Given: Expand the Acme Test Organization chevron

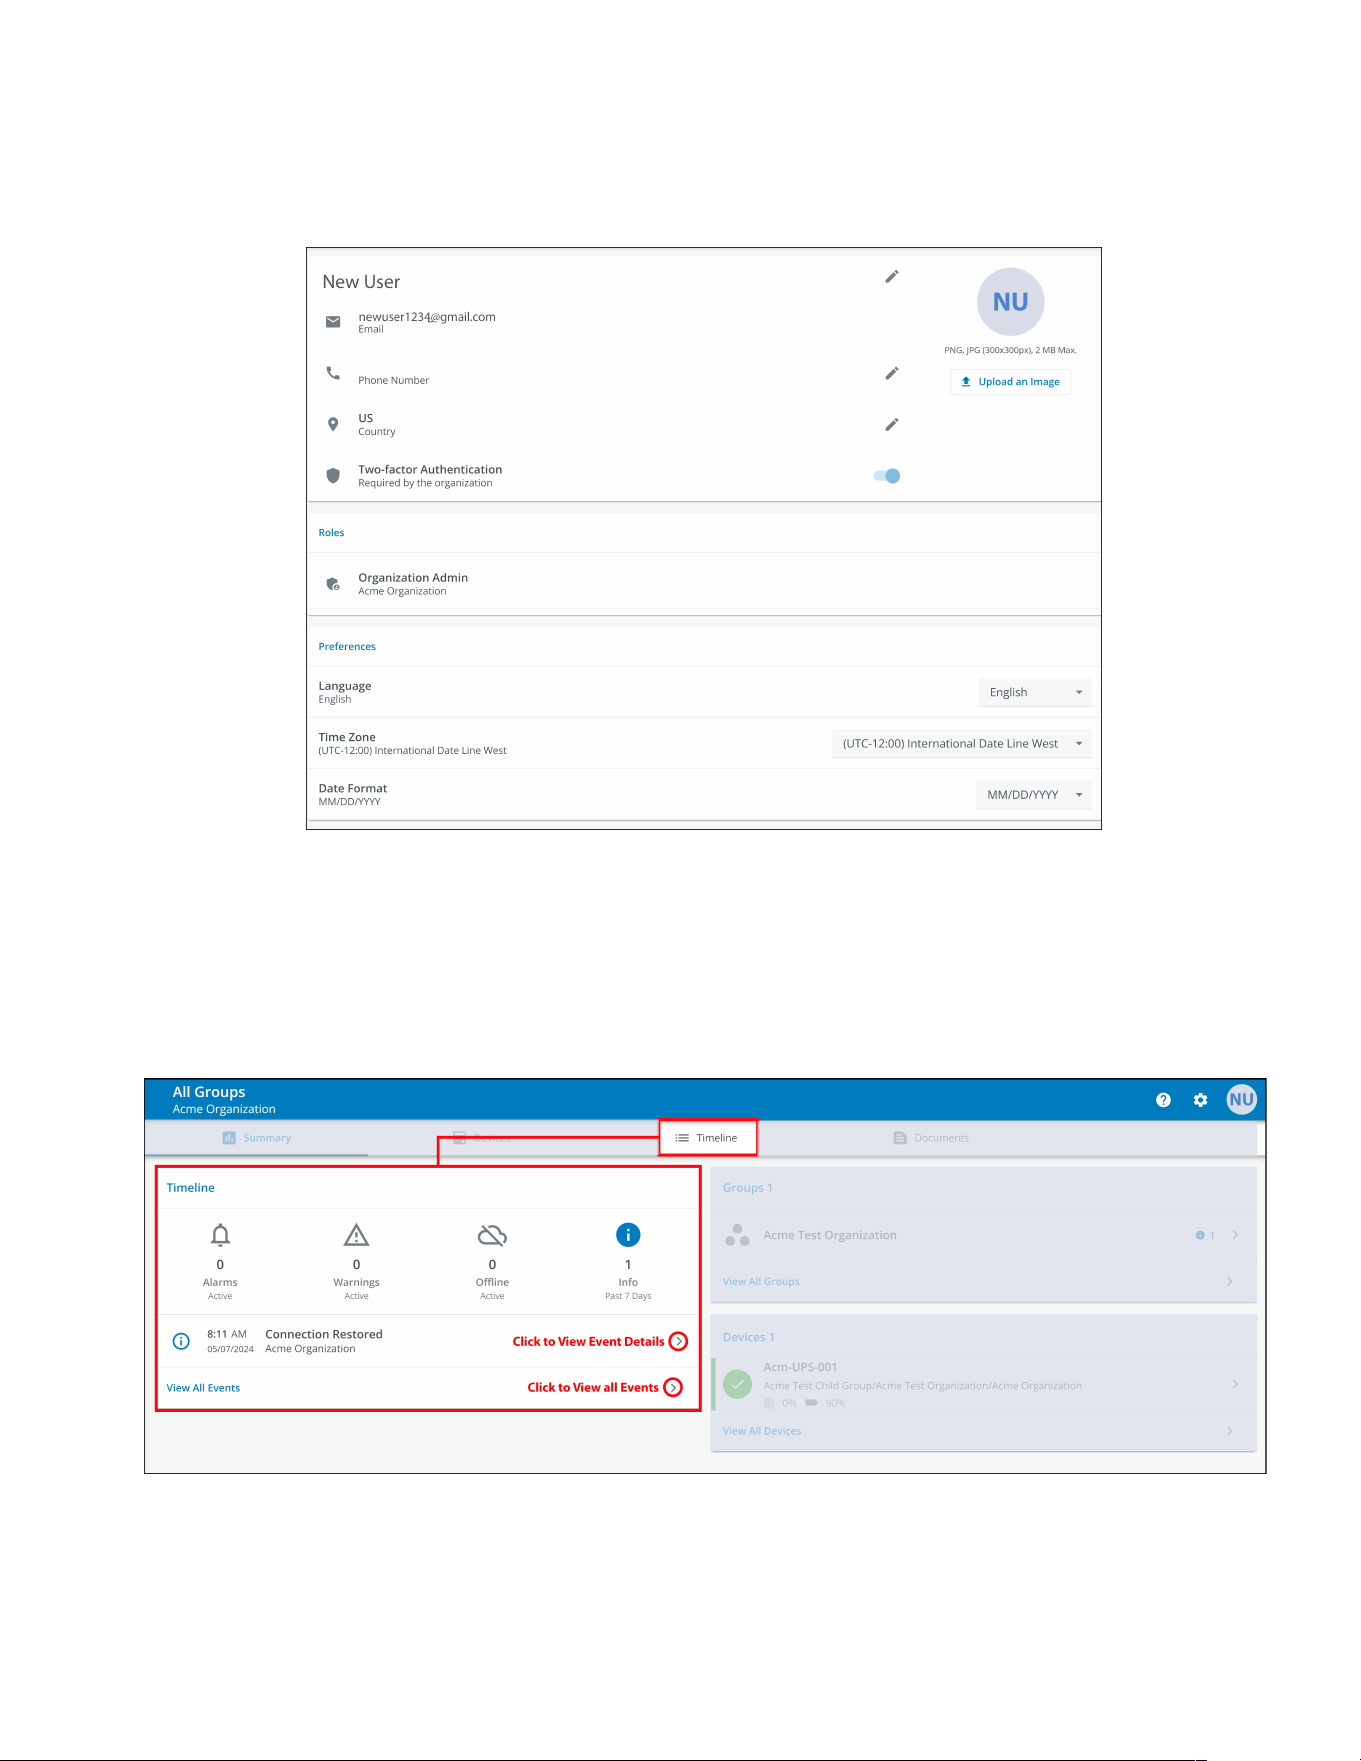Looking at the screenshot, I should click(x=1235, y=1235).
